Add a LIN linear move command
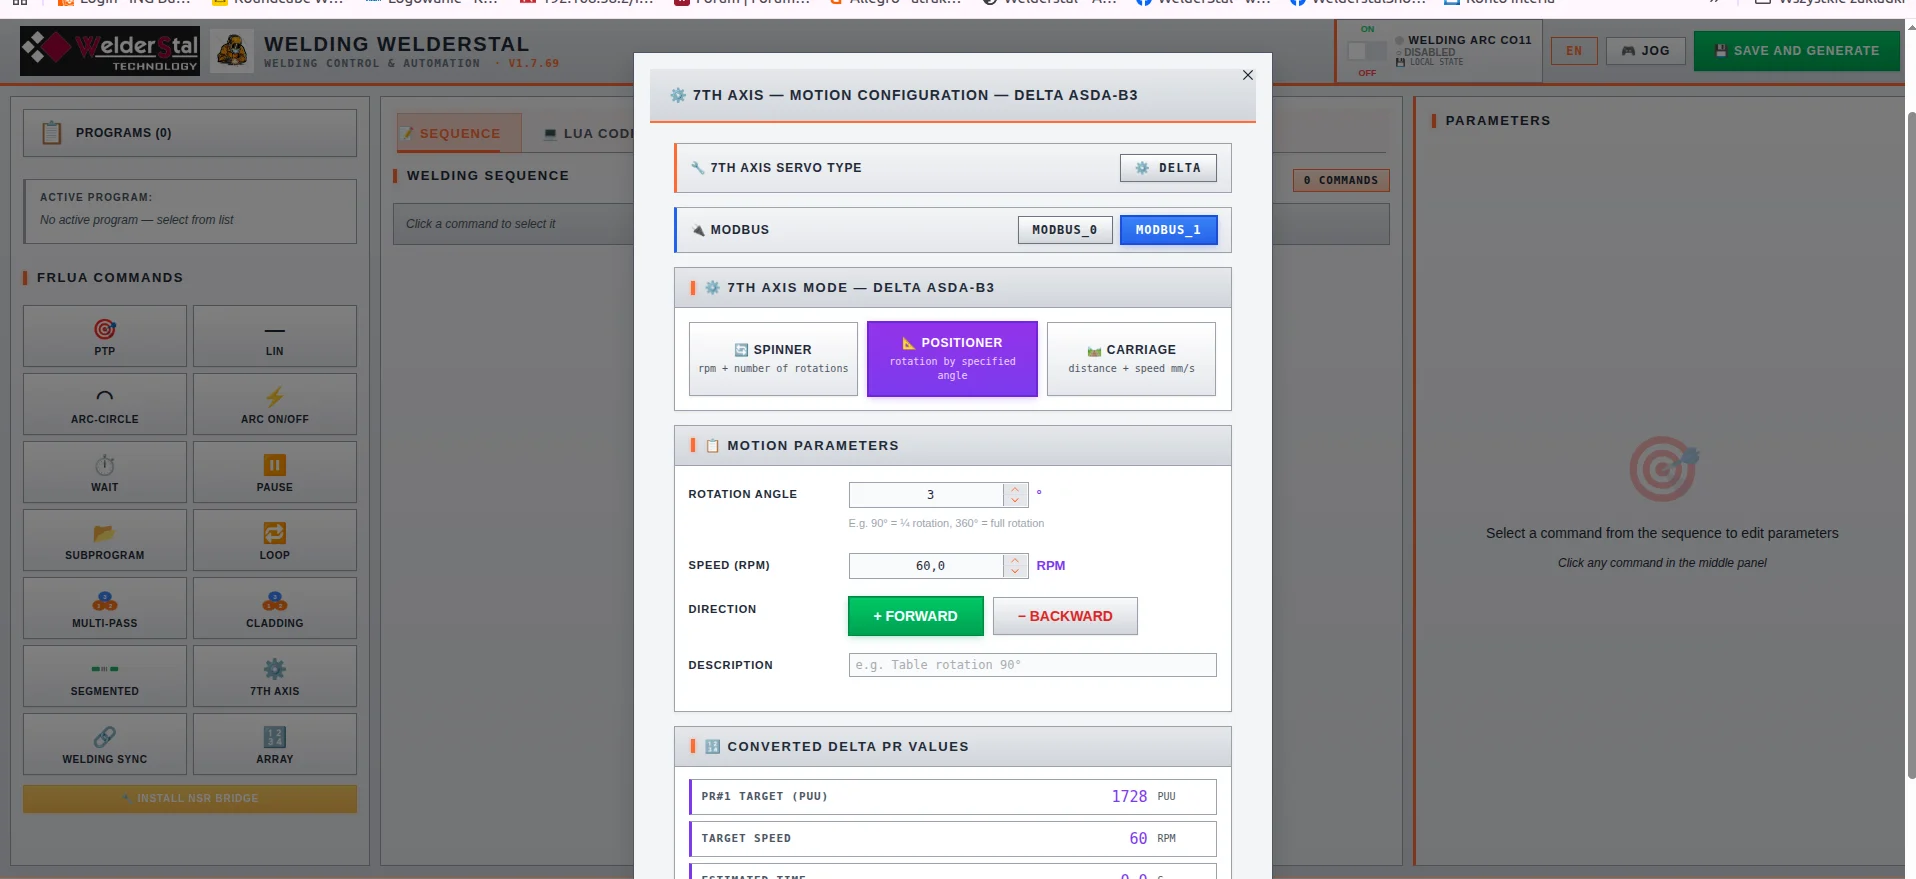Image resolution: width=1916 pixels, height=879 pixels. click(275, 336)
